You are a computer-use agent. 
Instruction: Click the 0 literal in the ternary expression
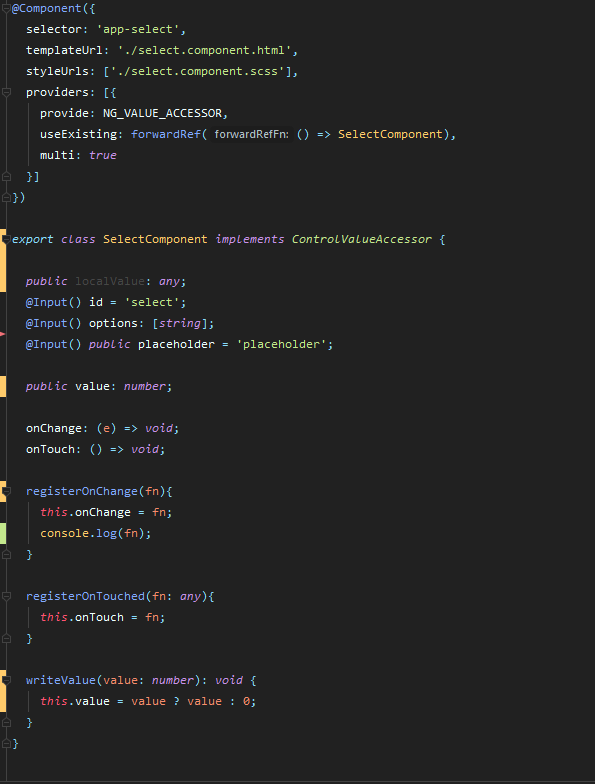tap(246, 702)
